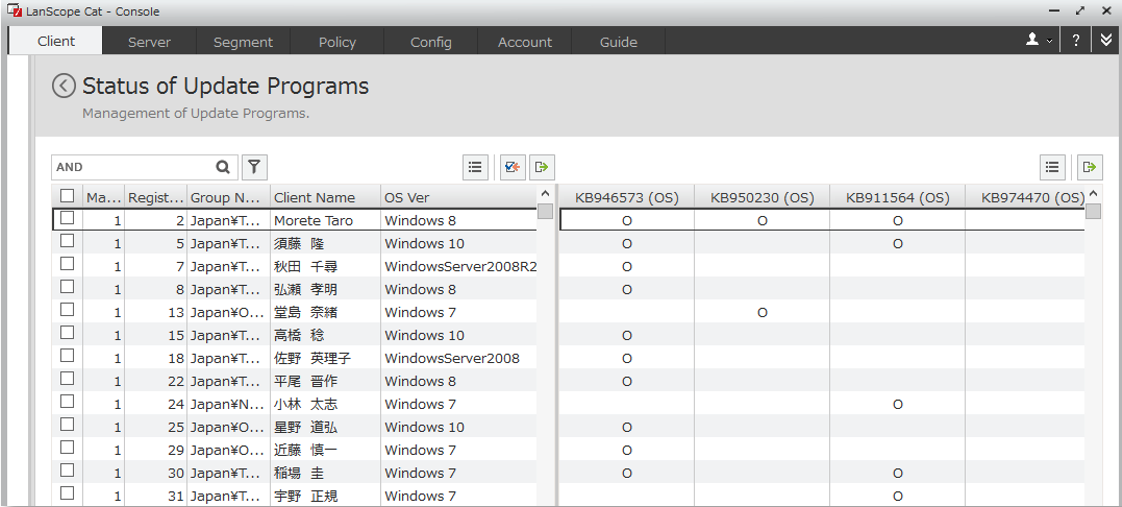Click the magnifier search icon
Viewport: 1122px width, 507px height.
[x=223, y=167]
